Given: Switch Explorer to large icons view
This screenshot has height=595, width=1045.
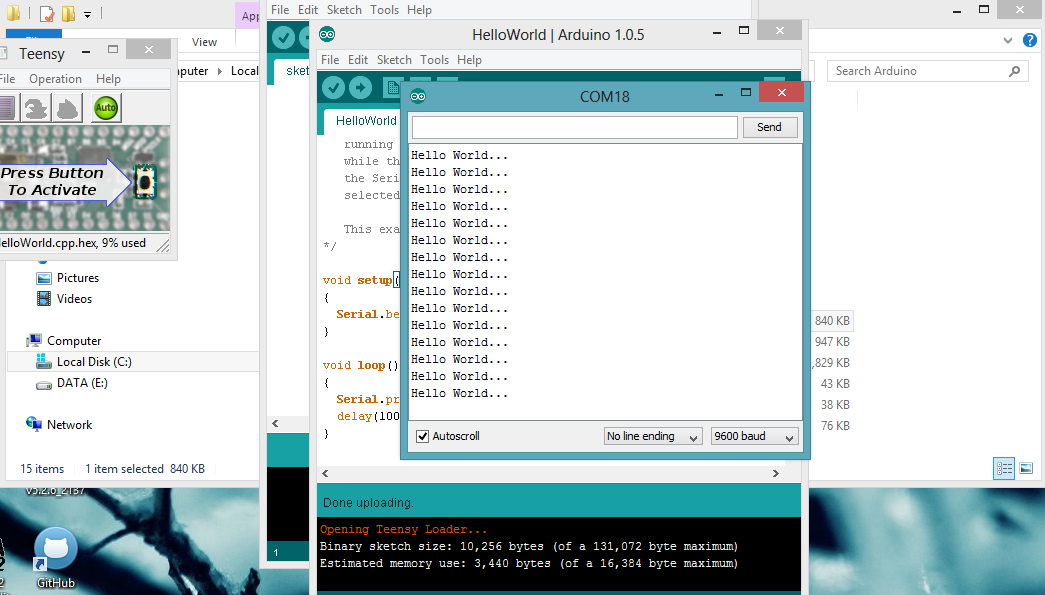Looking at the screenshot, I should point(1026,468).
